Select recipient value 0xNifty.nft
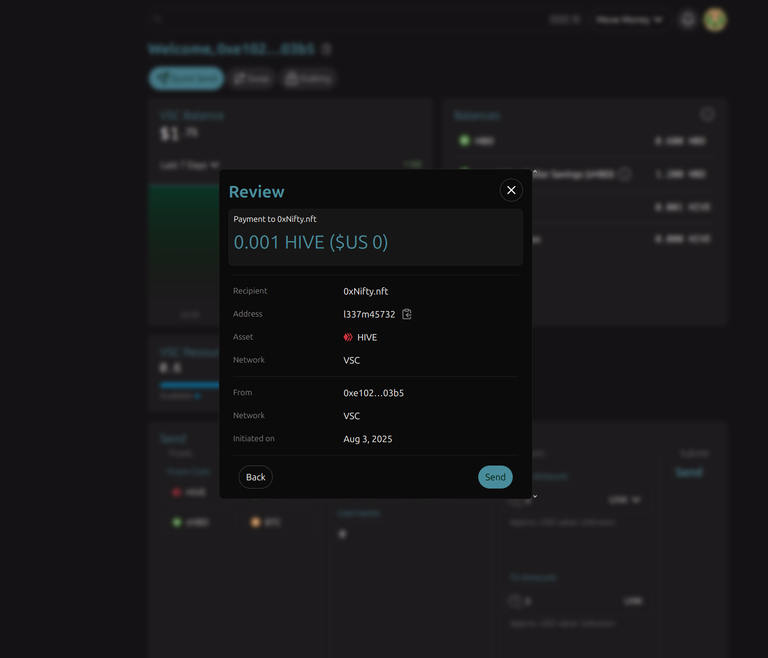 (365, 291)
